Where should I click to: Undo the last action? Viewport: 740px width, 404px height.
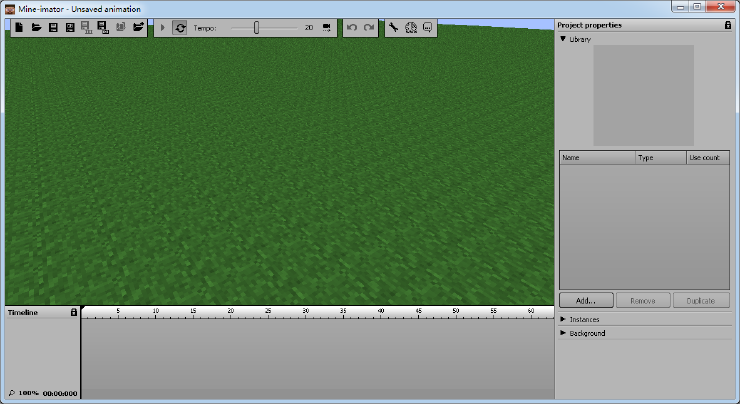[x=352, y=28]
